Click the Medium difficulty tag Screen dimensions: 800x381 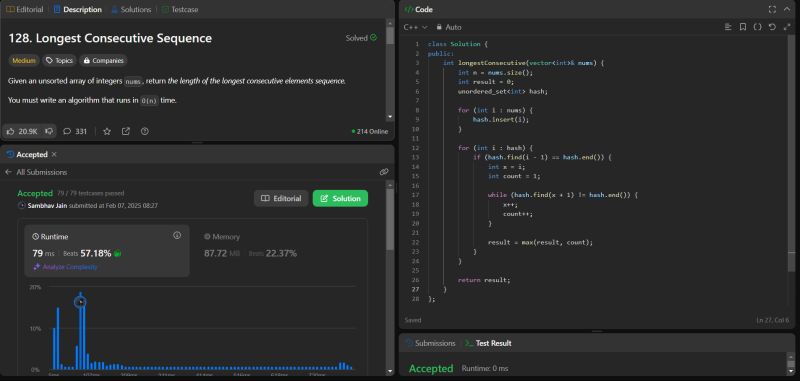click(24, 61)
